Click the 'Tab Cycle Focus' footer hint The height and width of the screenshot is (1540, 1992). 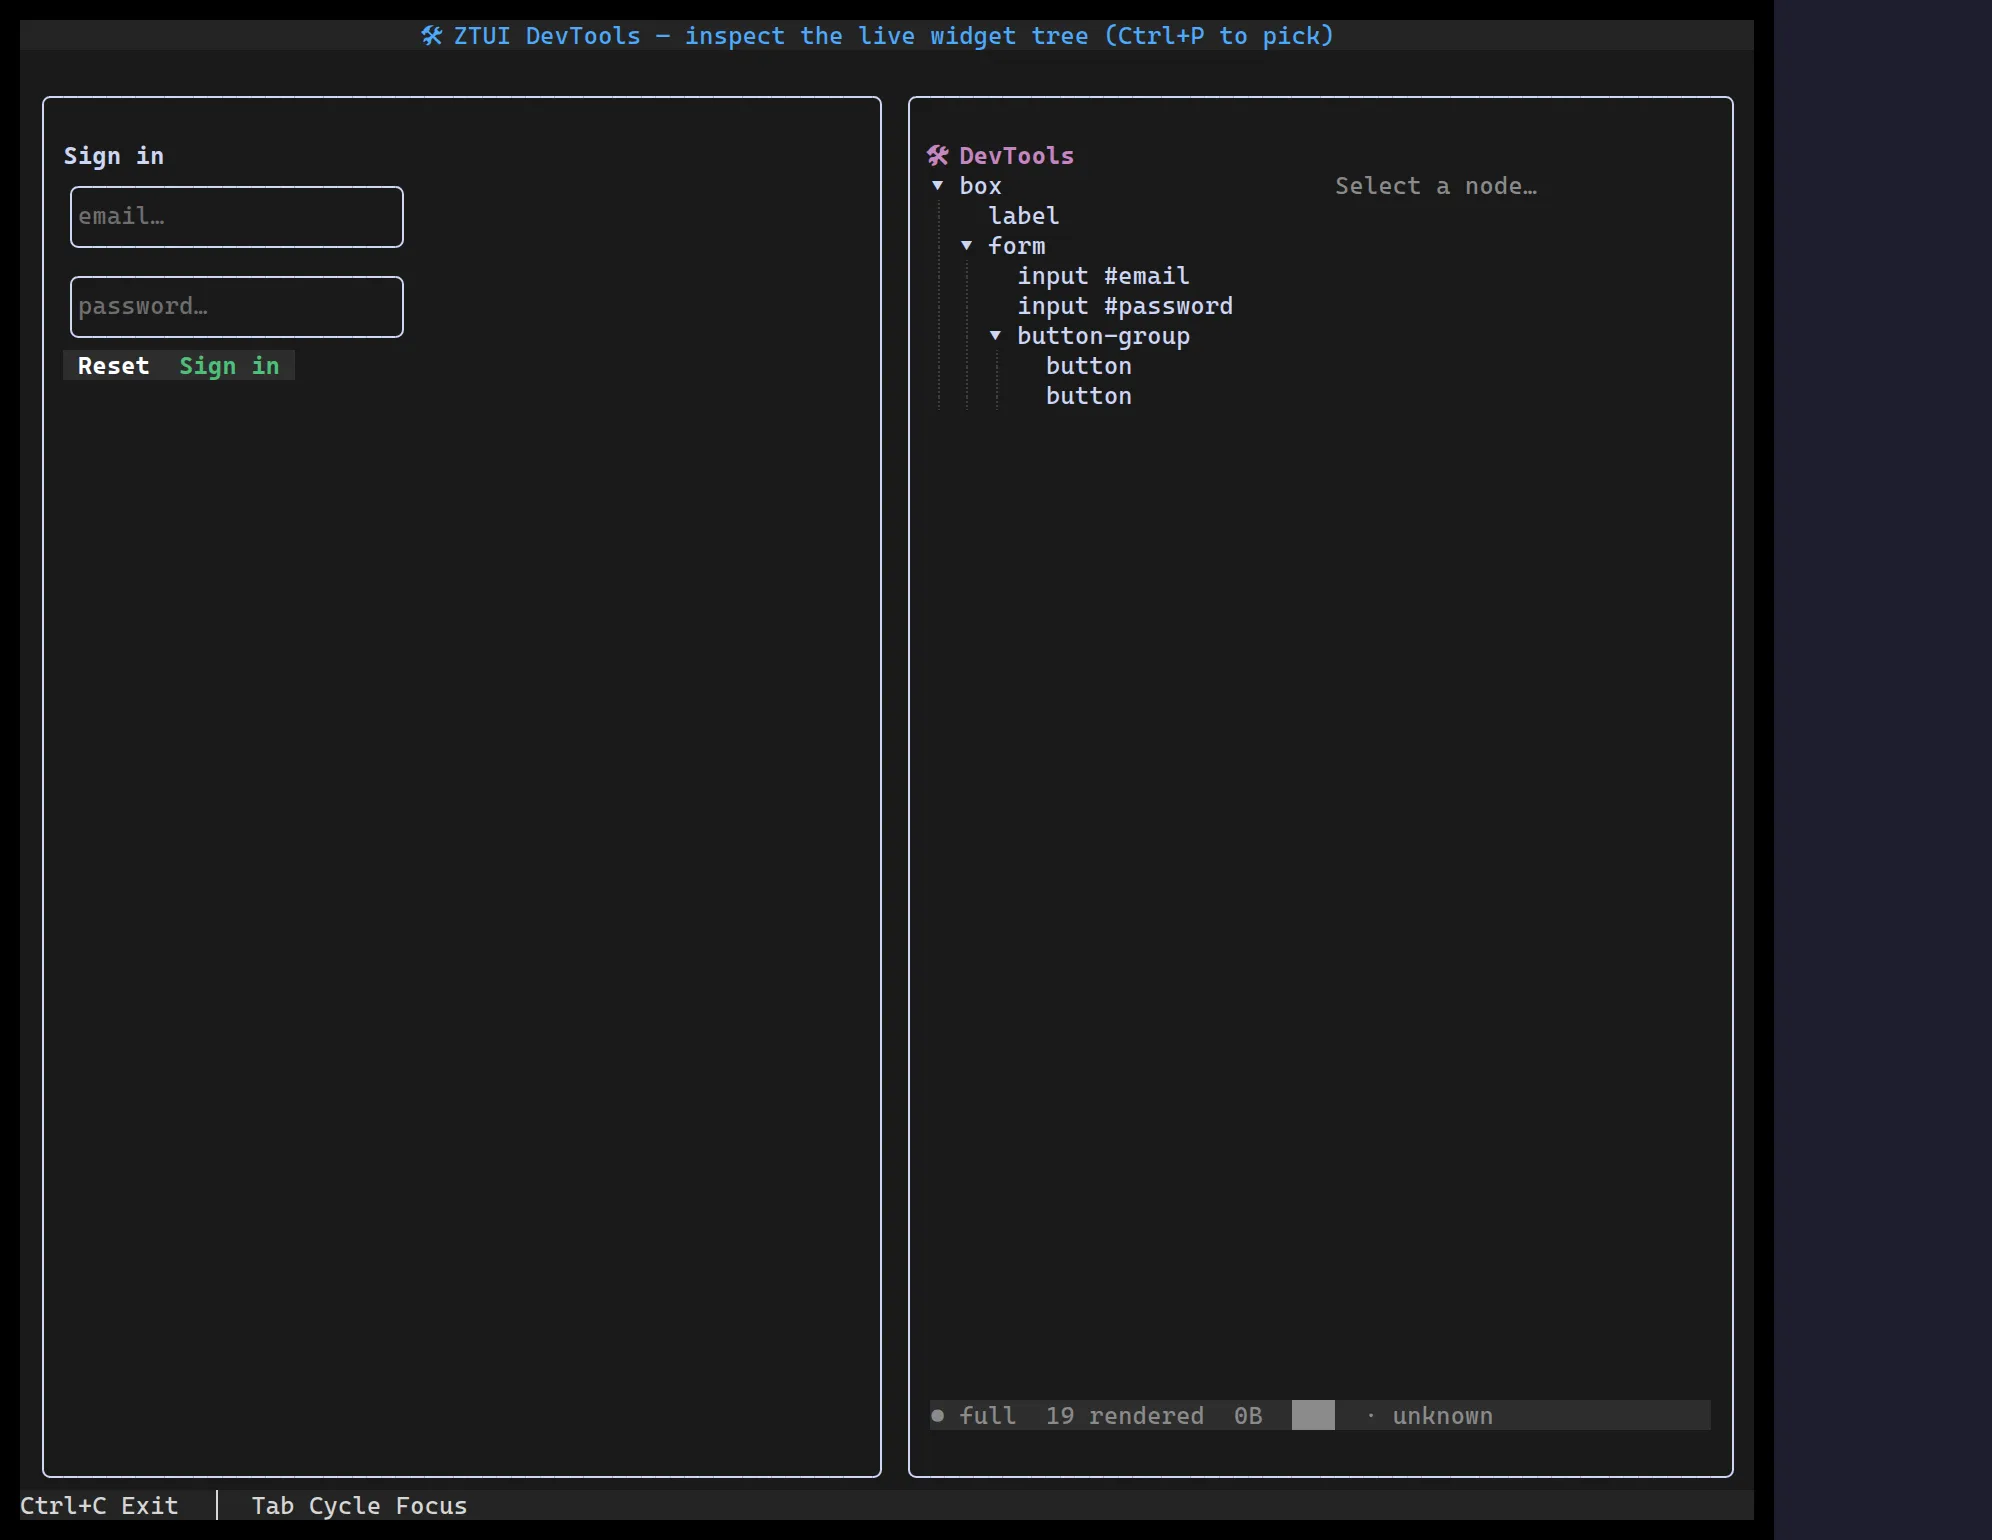(x=359, y=1506)
